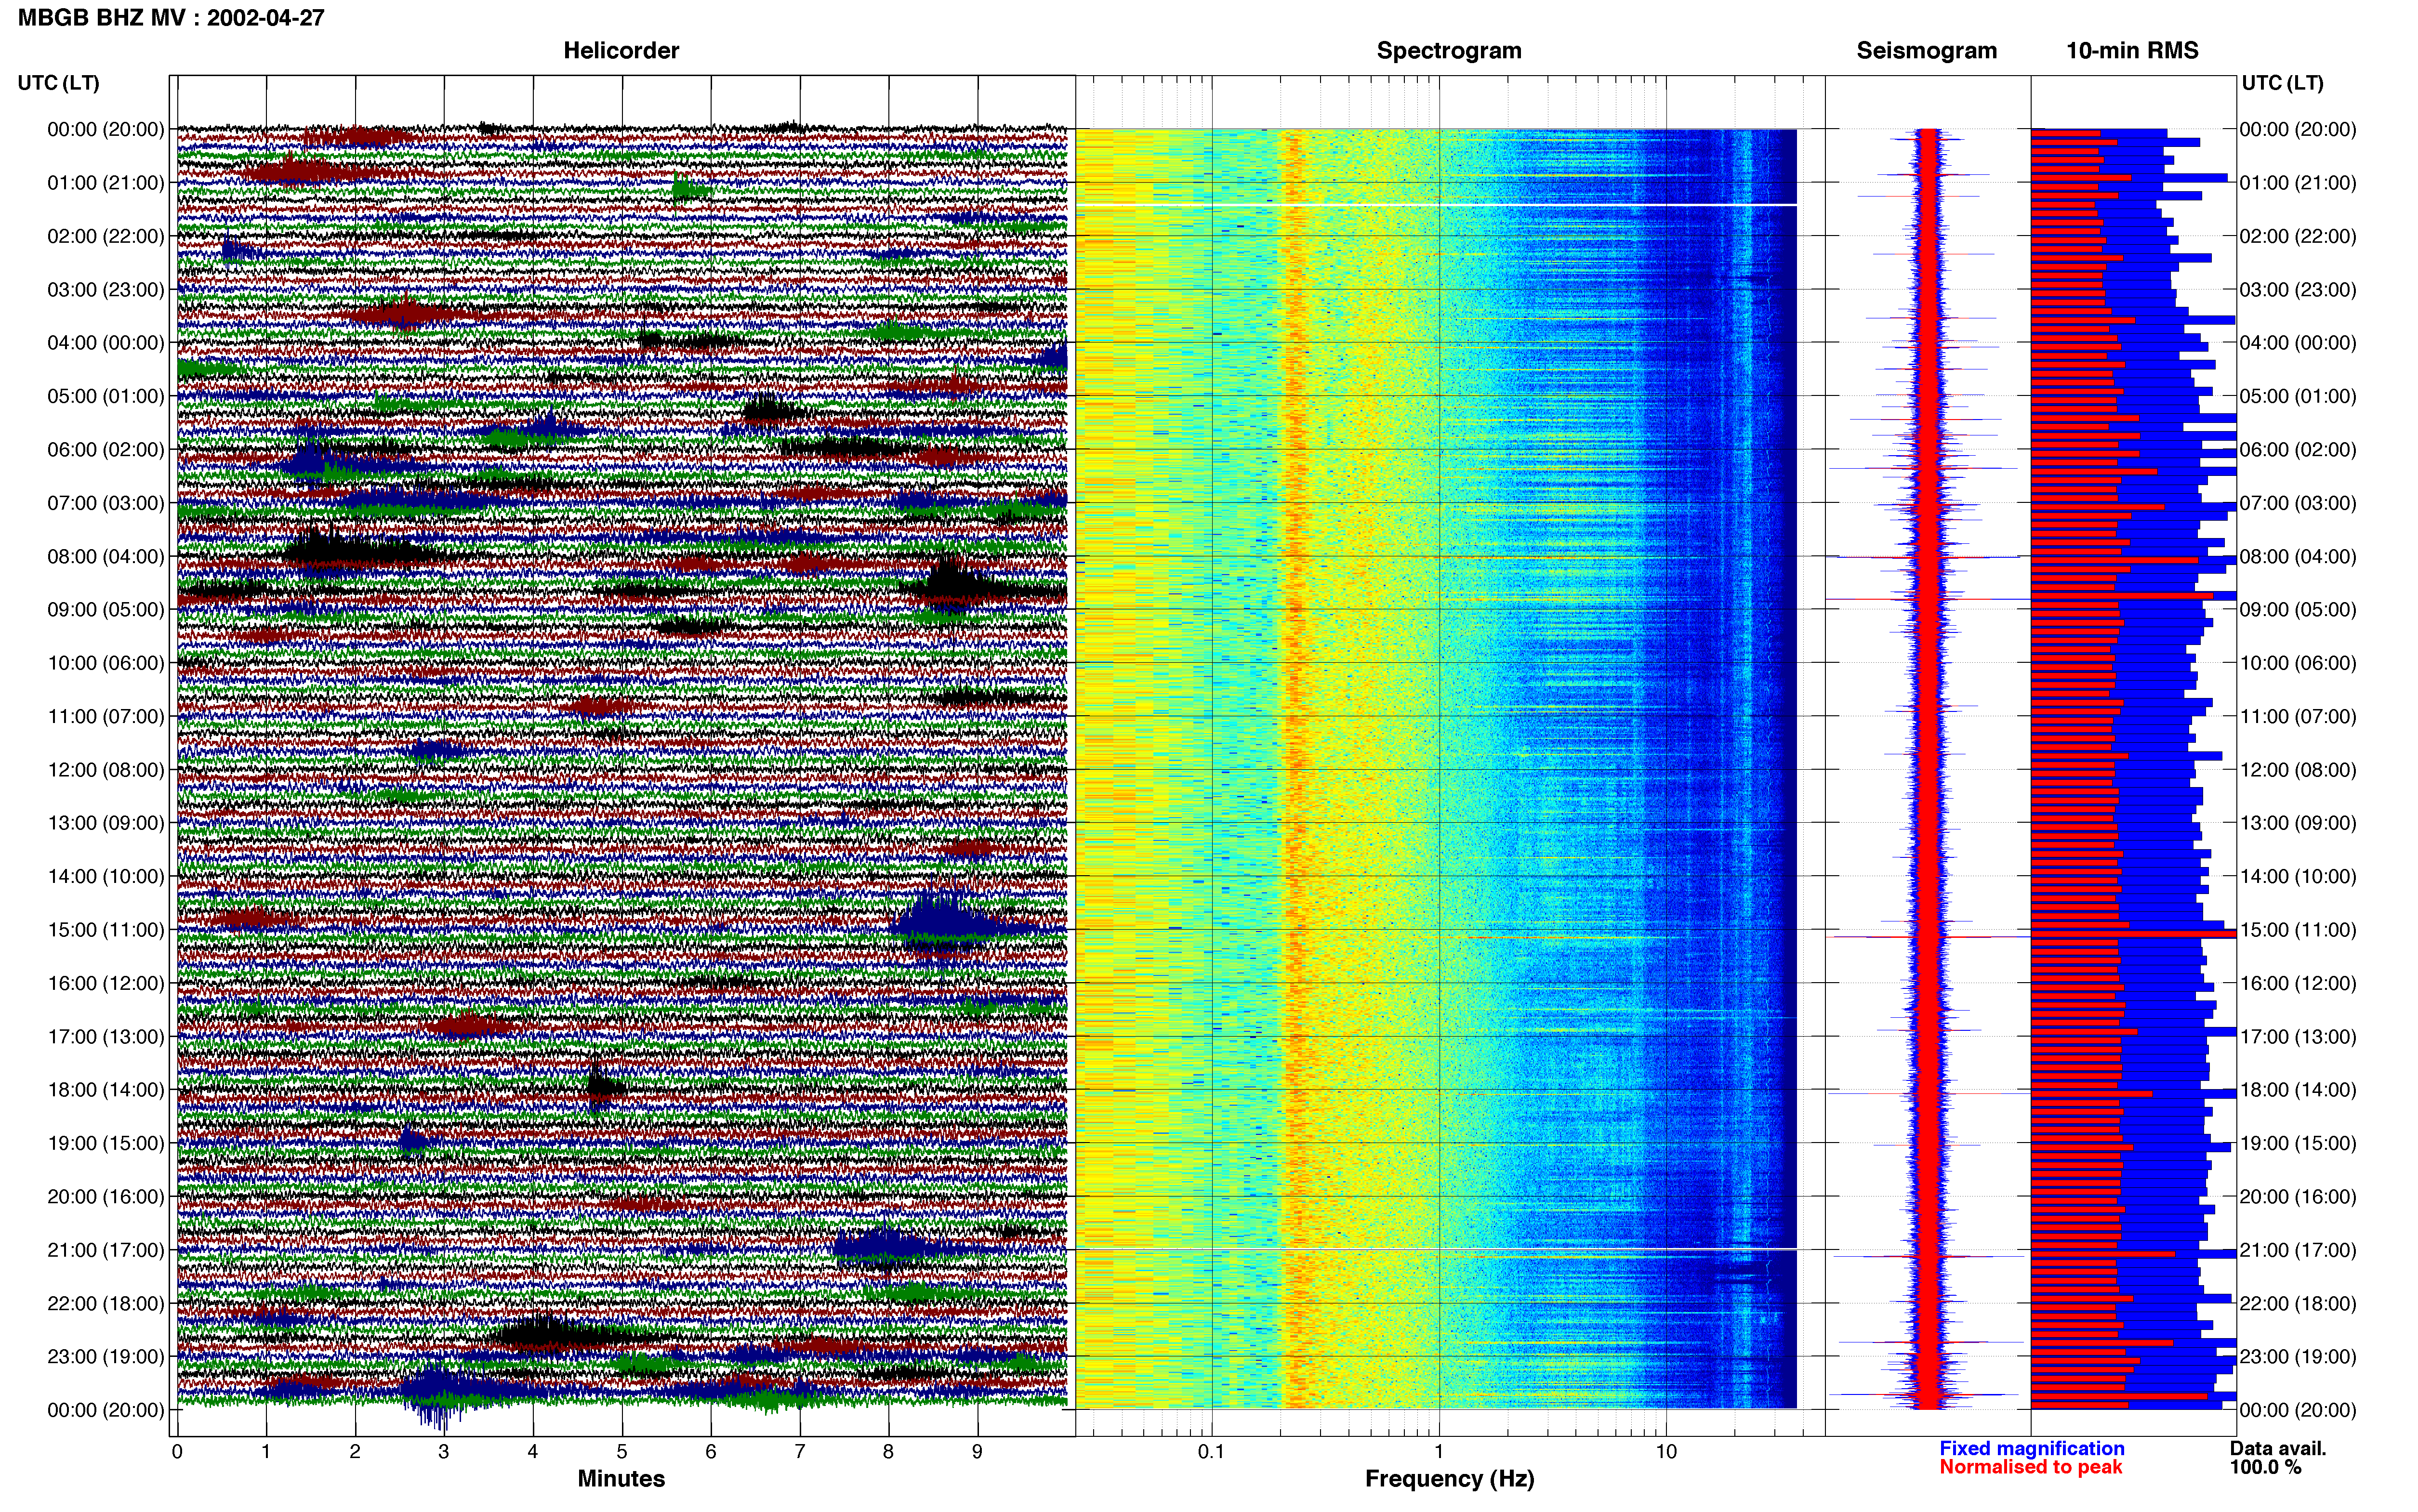The height and width of the screenshot is (1512, 2418).
Task: Click RMS-side time label '20:00 (16:00)'
Action: pyautogui.click(x=2298, y=1197)
